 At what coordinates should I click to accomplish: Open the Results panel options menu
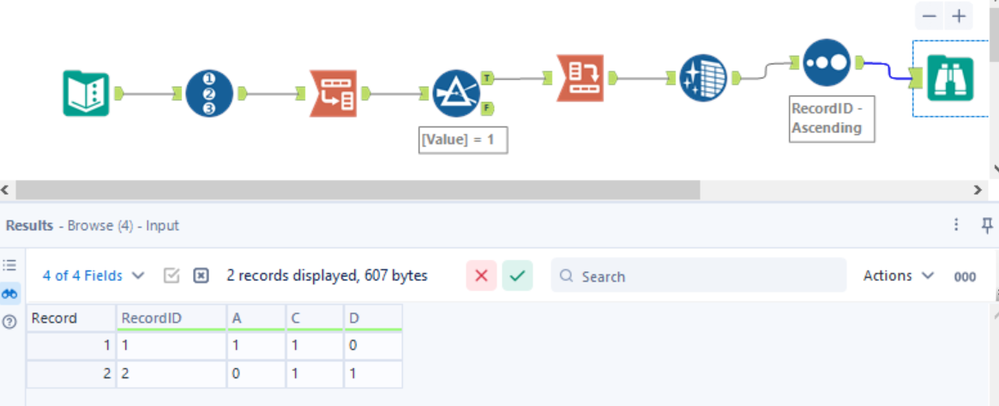[x=956, y=224]
